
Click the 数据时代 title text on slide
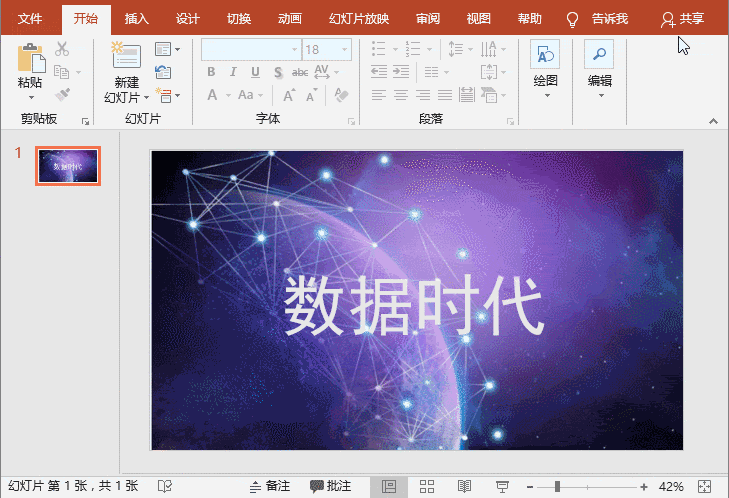click(x=414, y=305)
